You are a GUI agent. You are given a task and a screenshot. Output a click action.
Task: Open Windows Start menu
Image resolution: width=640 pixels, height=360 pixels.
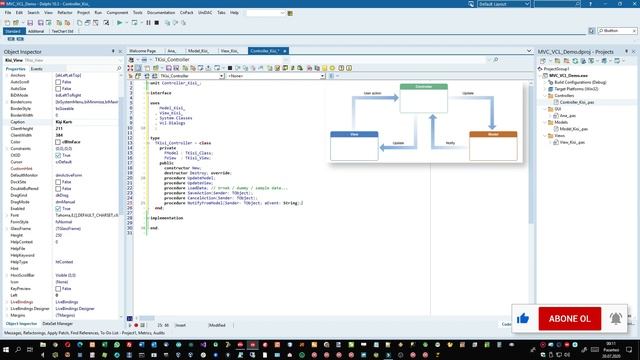pos(6,349)
